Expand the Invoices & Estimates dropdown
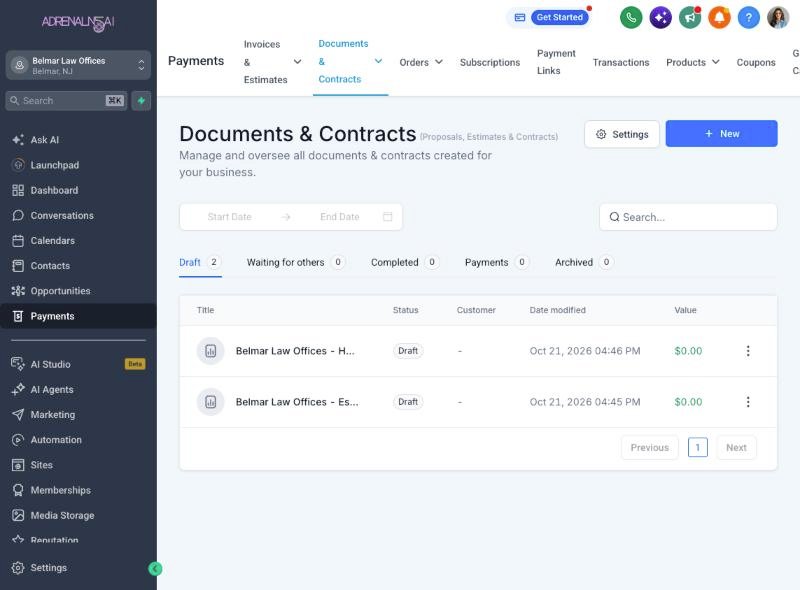 (x=297, y=62)
